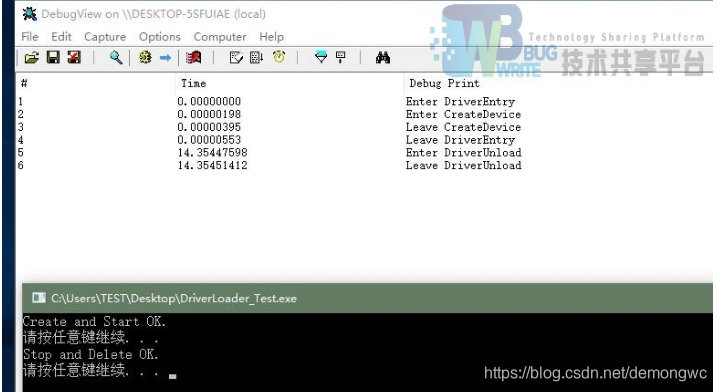Click the Open log file toolbar icon
Screen dimensions: 717x392
[32, 58]
